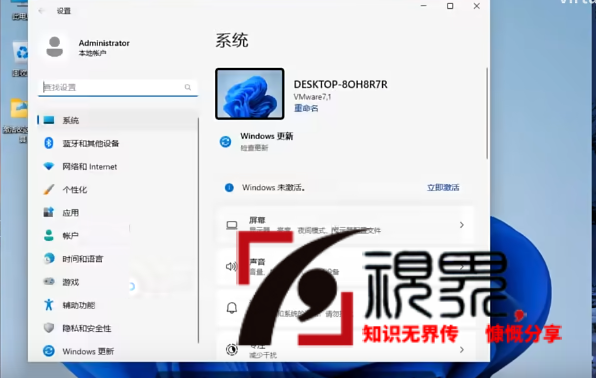This screenshot has width=596, height=378.
Task: Click the Administrator account name
Action: pyautogui.click(x=104, y=43)
